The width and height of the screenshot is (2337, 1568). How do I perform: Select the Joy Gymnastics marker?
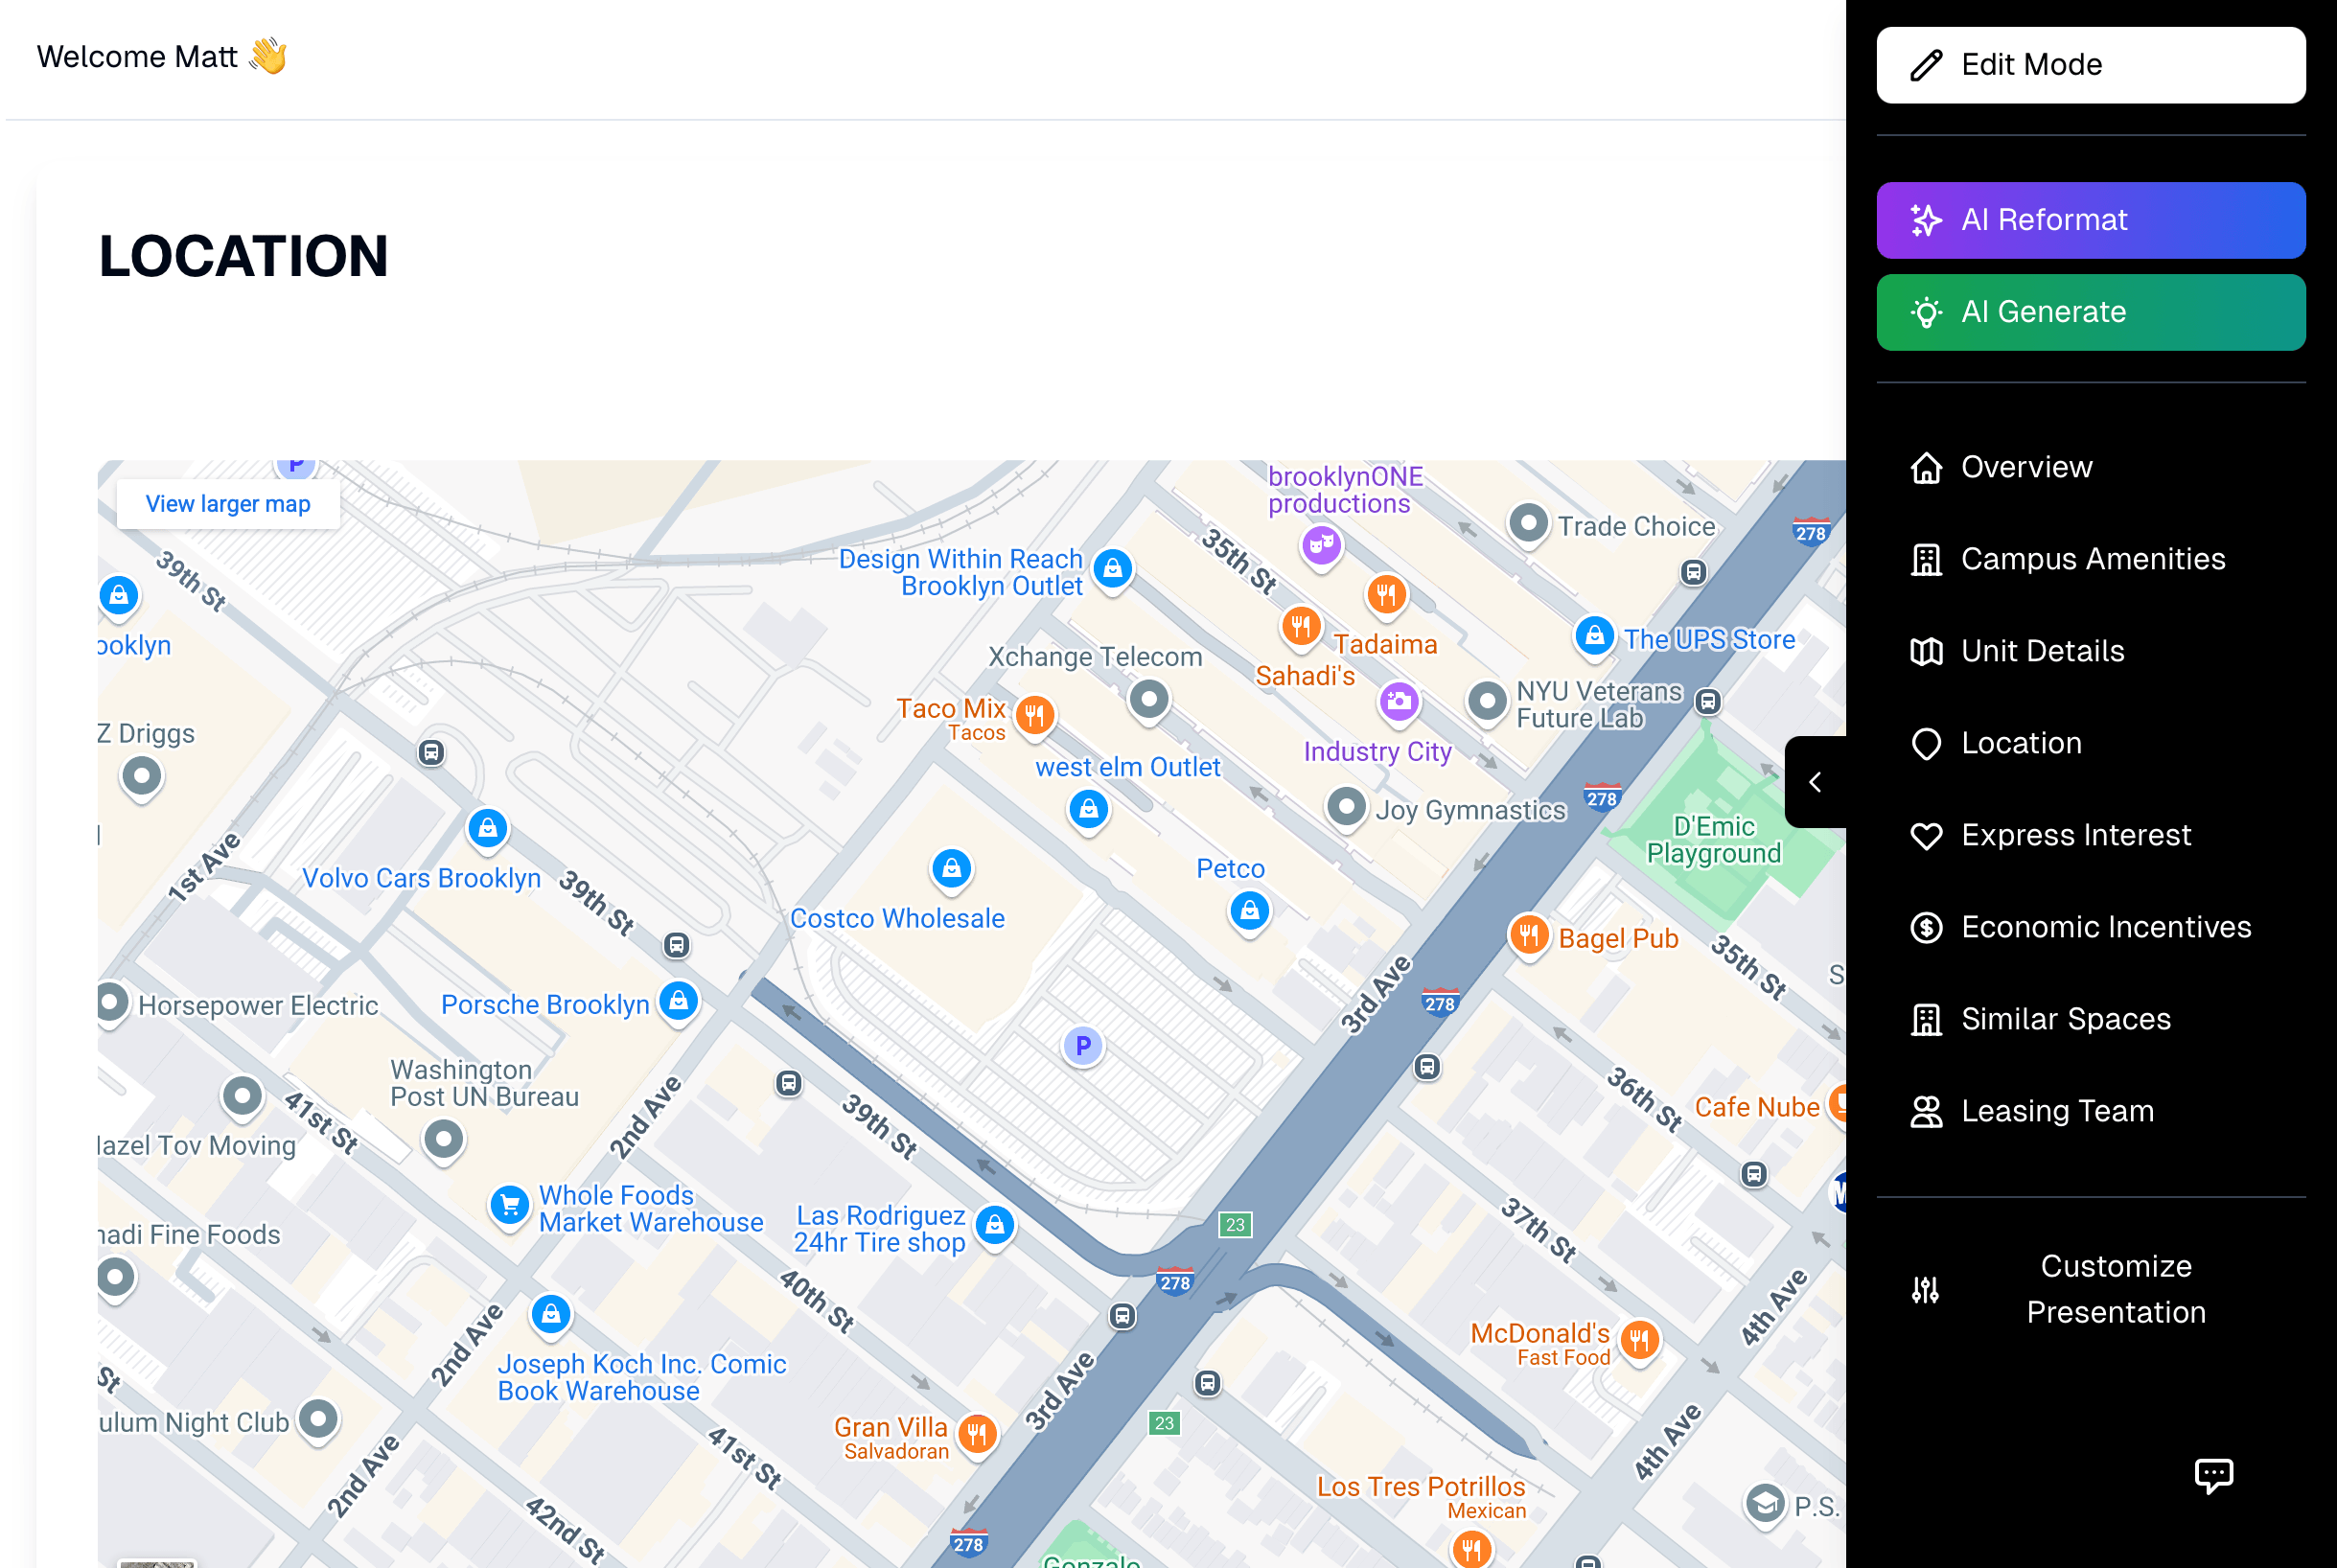click(1346, 808)
